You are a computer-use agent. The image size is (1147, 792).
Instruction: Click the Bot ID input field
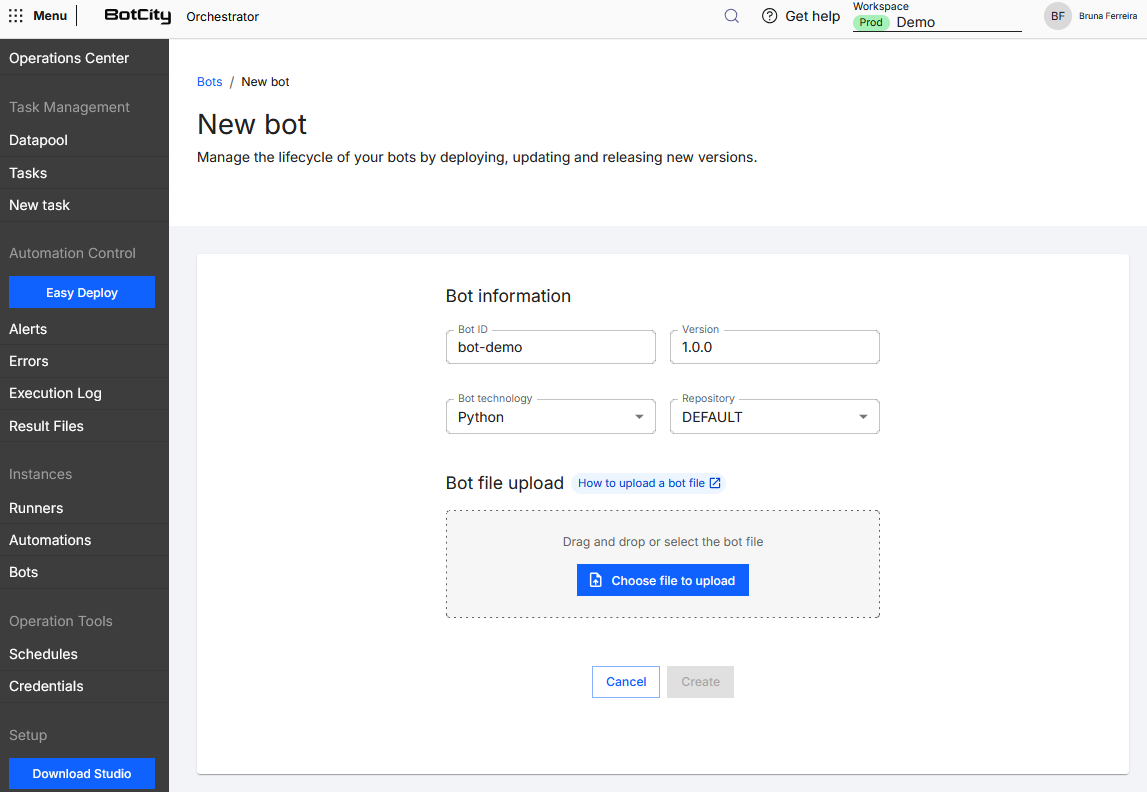tap(551, 347)
